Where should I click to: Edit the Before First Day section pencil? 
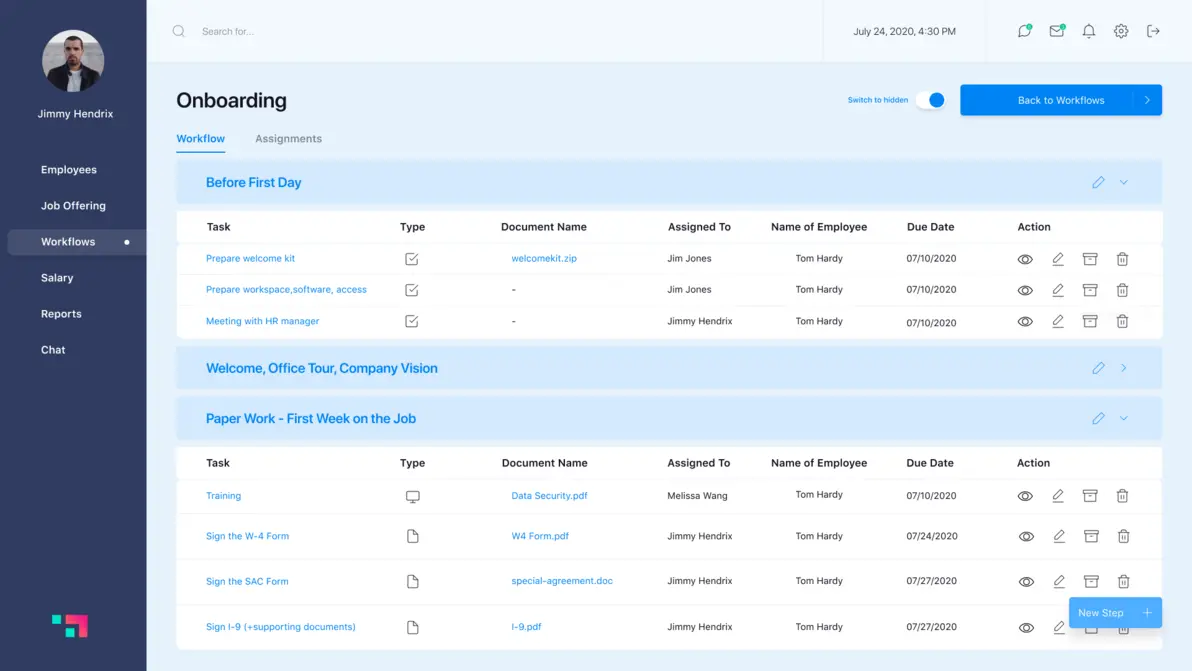[1098, 182]
